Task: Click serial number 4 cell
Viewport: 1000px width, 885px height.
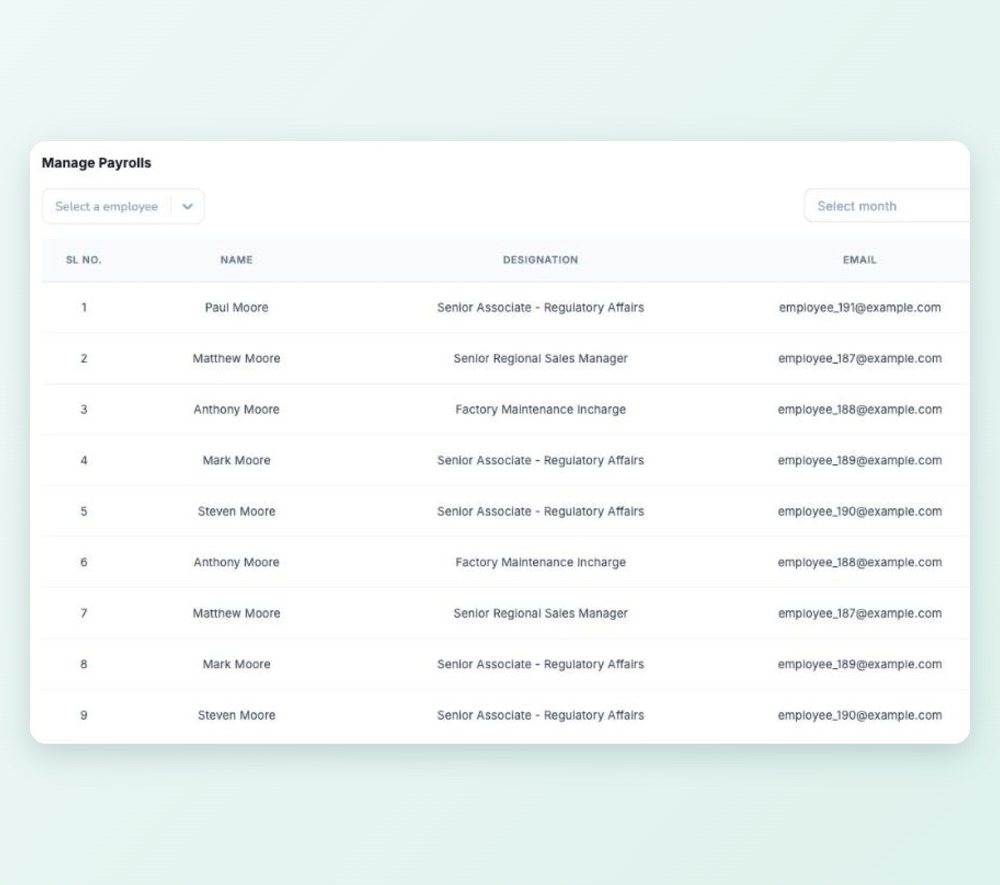Action: coord(84,460)
